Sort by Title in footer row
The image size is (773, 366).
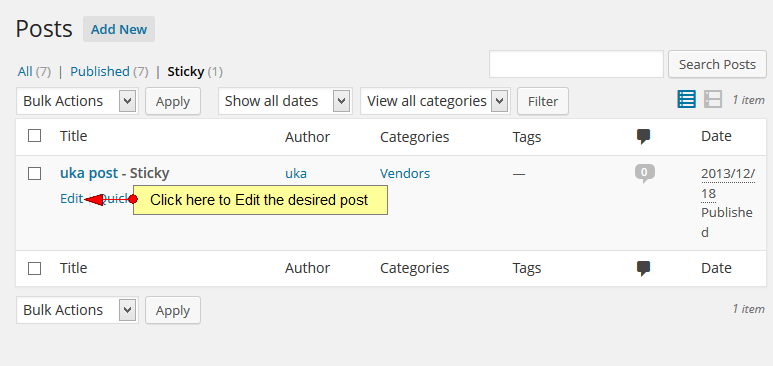click(73, 268)
